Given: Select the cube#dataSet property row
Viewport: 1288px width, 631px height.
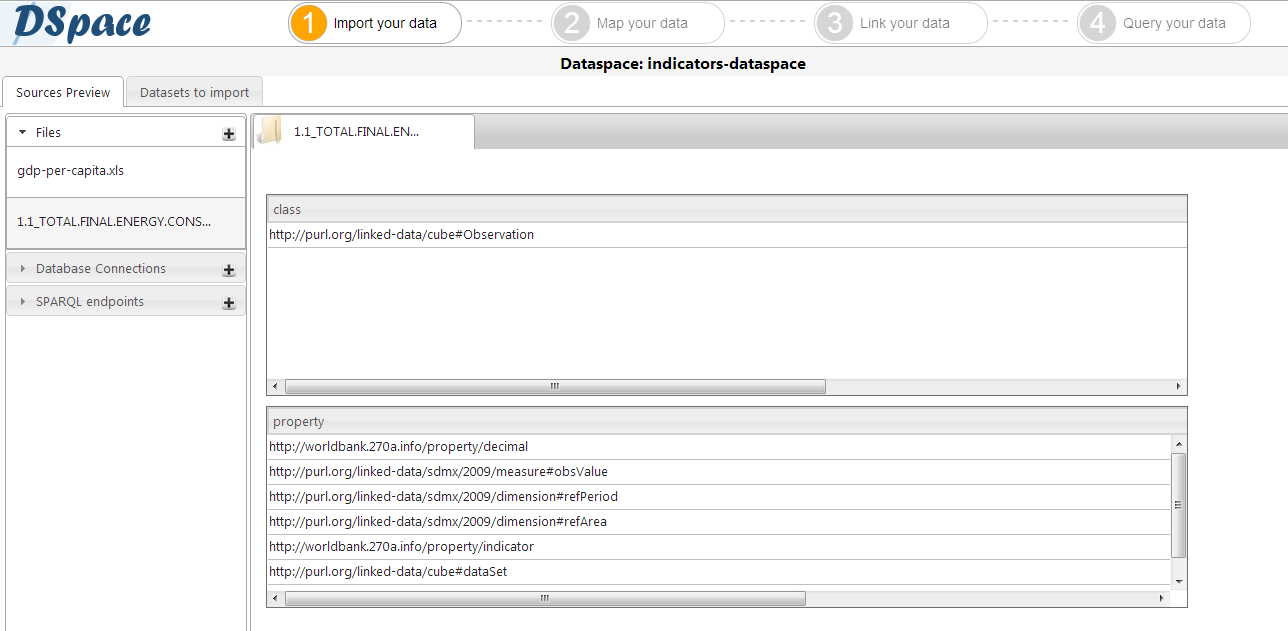Looking at the screenshot, I should (719, 572).
